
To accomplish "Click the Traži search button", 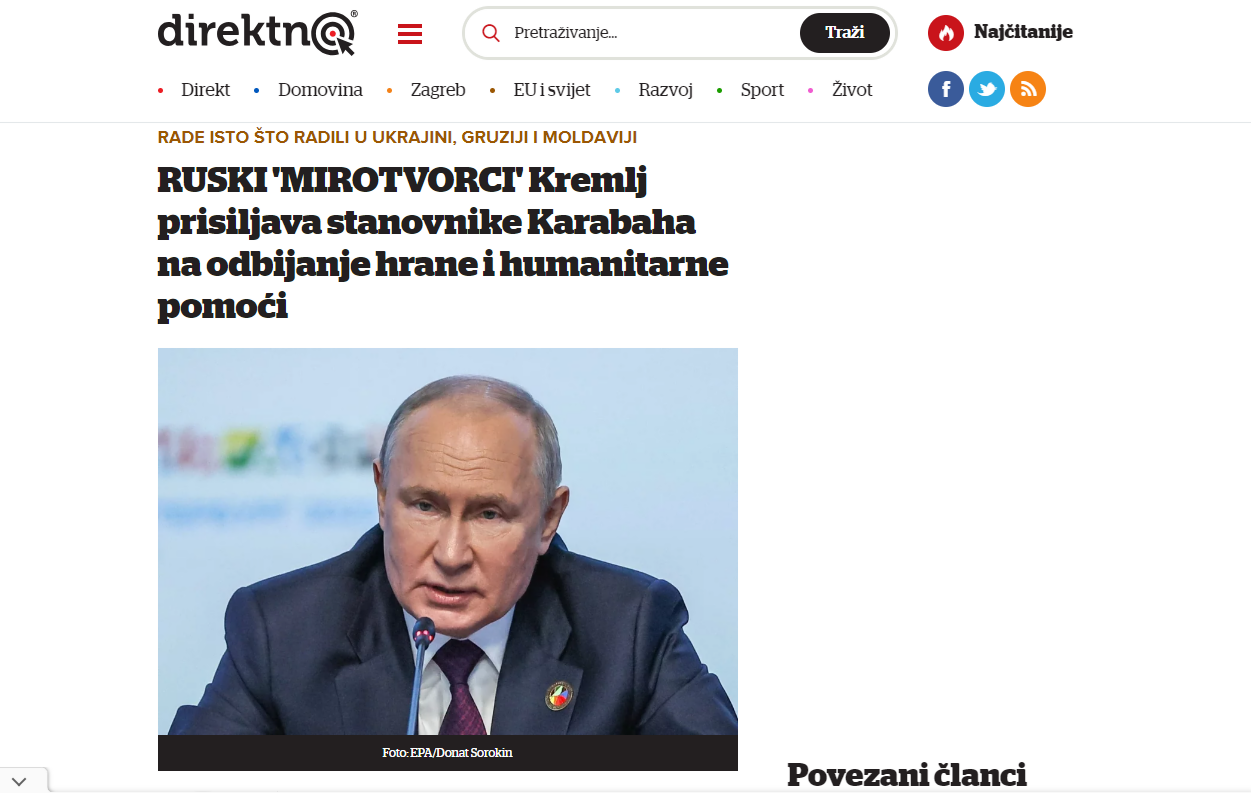I will pyautogui.click(x=845, y=33).
